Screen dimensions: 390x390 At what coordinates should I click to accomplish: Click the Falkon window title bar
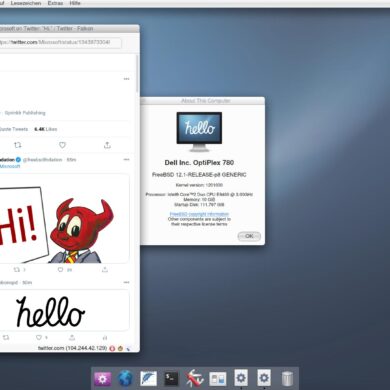69,28
